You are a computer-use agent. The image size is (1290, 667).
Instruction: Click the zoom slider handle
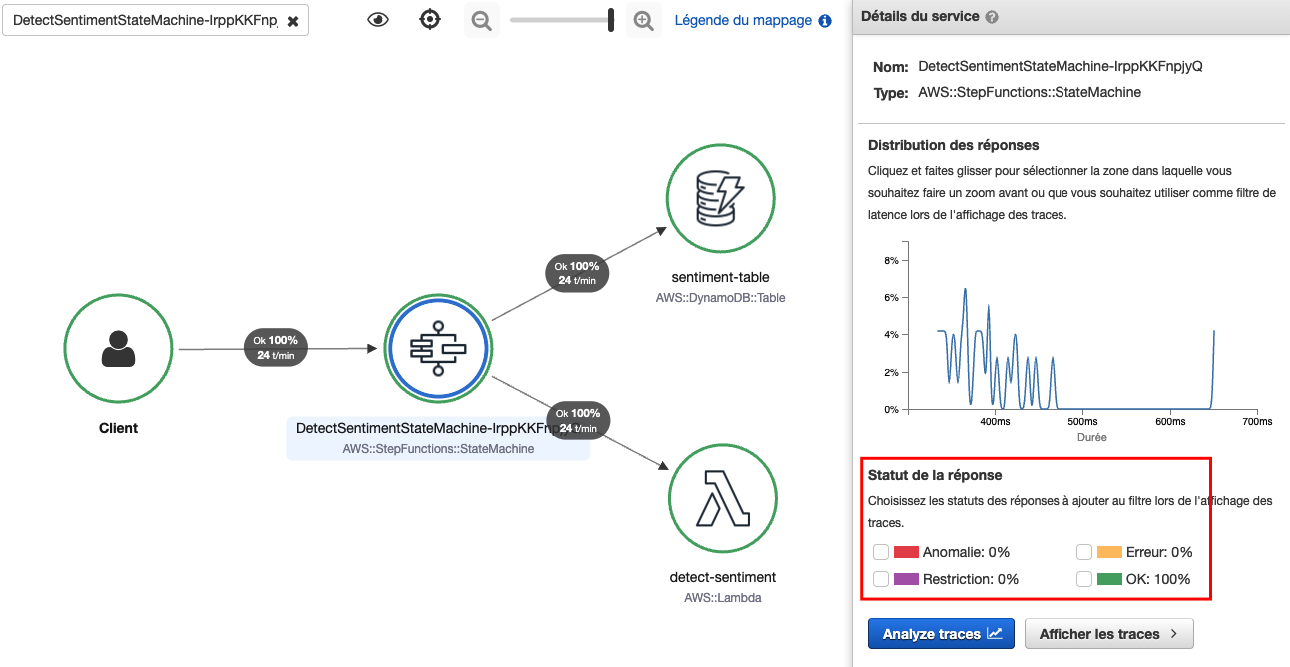tap(611, 20)
